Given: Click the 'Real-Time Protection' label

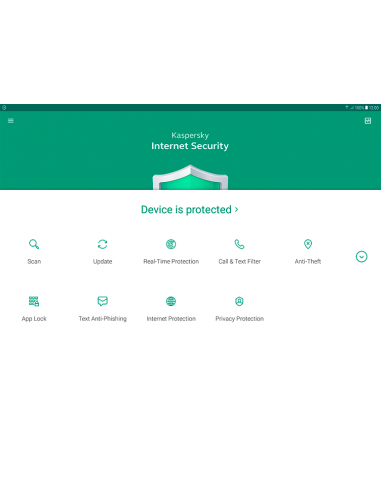Looking at the screenshot, I should click(171, 261).
